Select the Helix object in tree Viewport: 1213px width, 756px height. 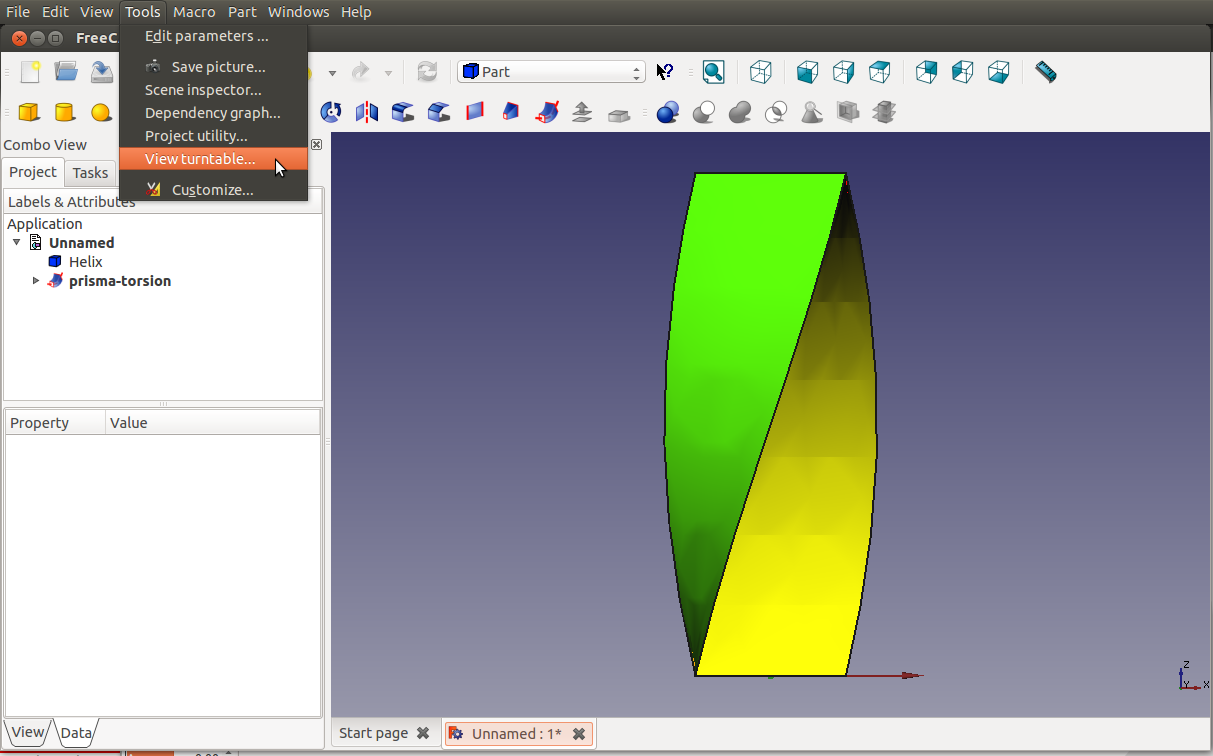(x=85, y=262)
